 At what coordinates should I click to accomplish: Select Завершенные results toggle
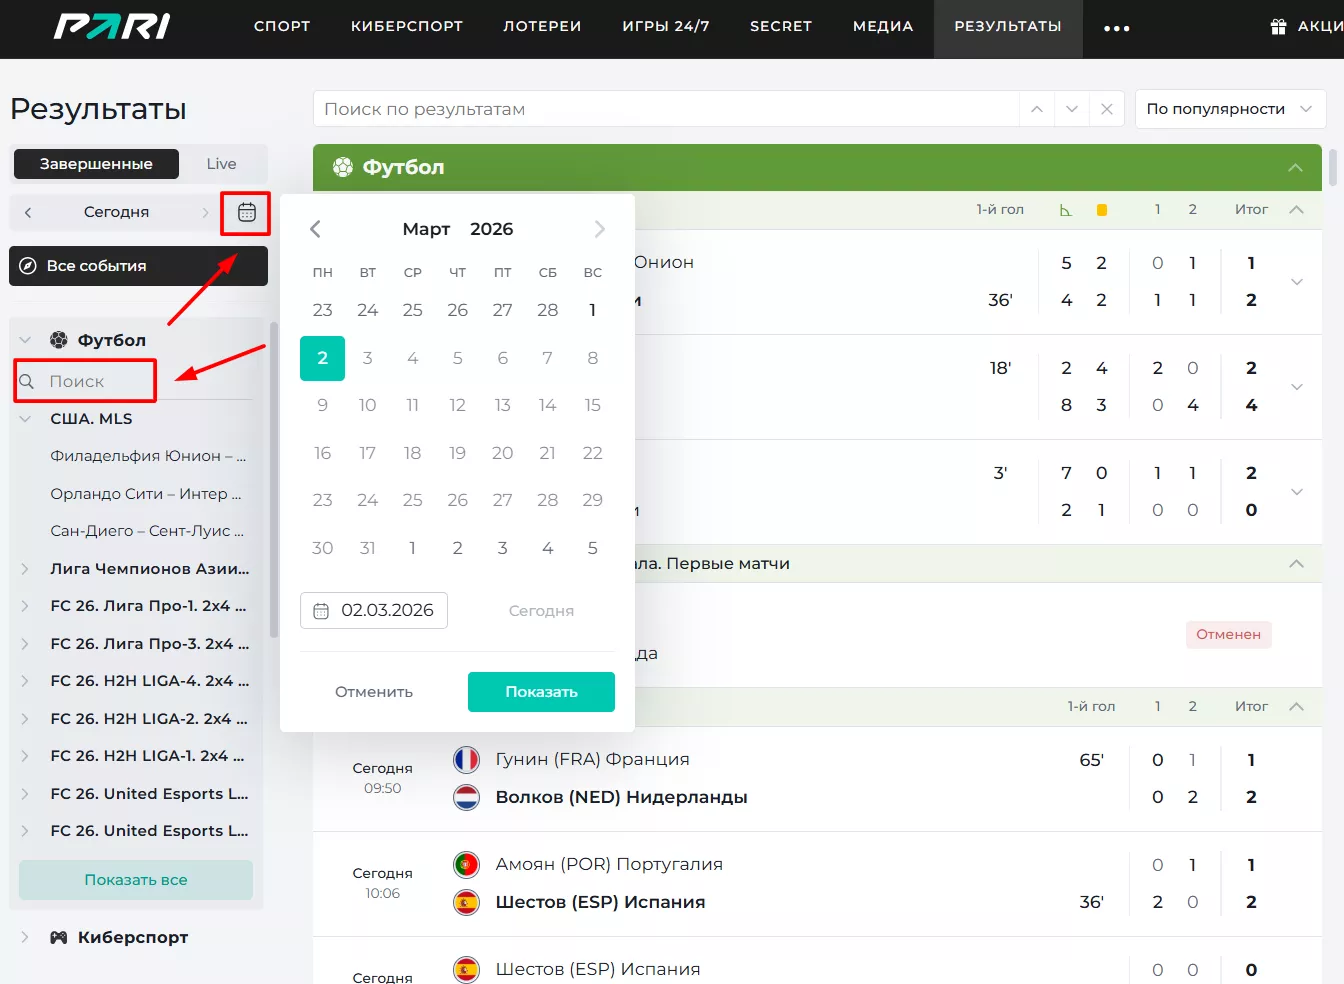click(x=96, y=164)
